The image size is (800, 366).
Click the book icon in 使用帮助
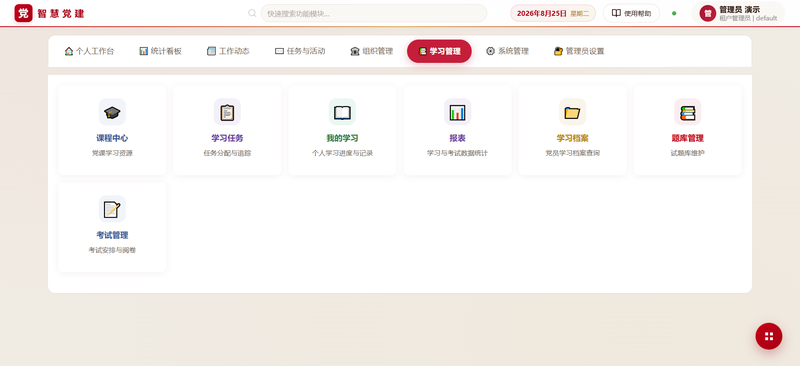point(616,13)
